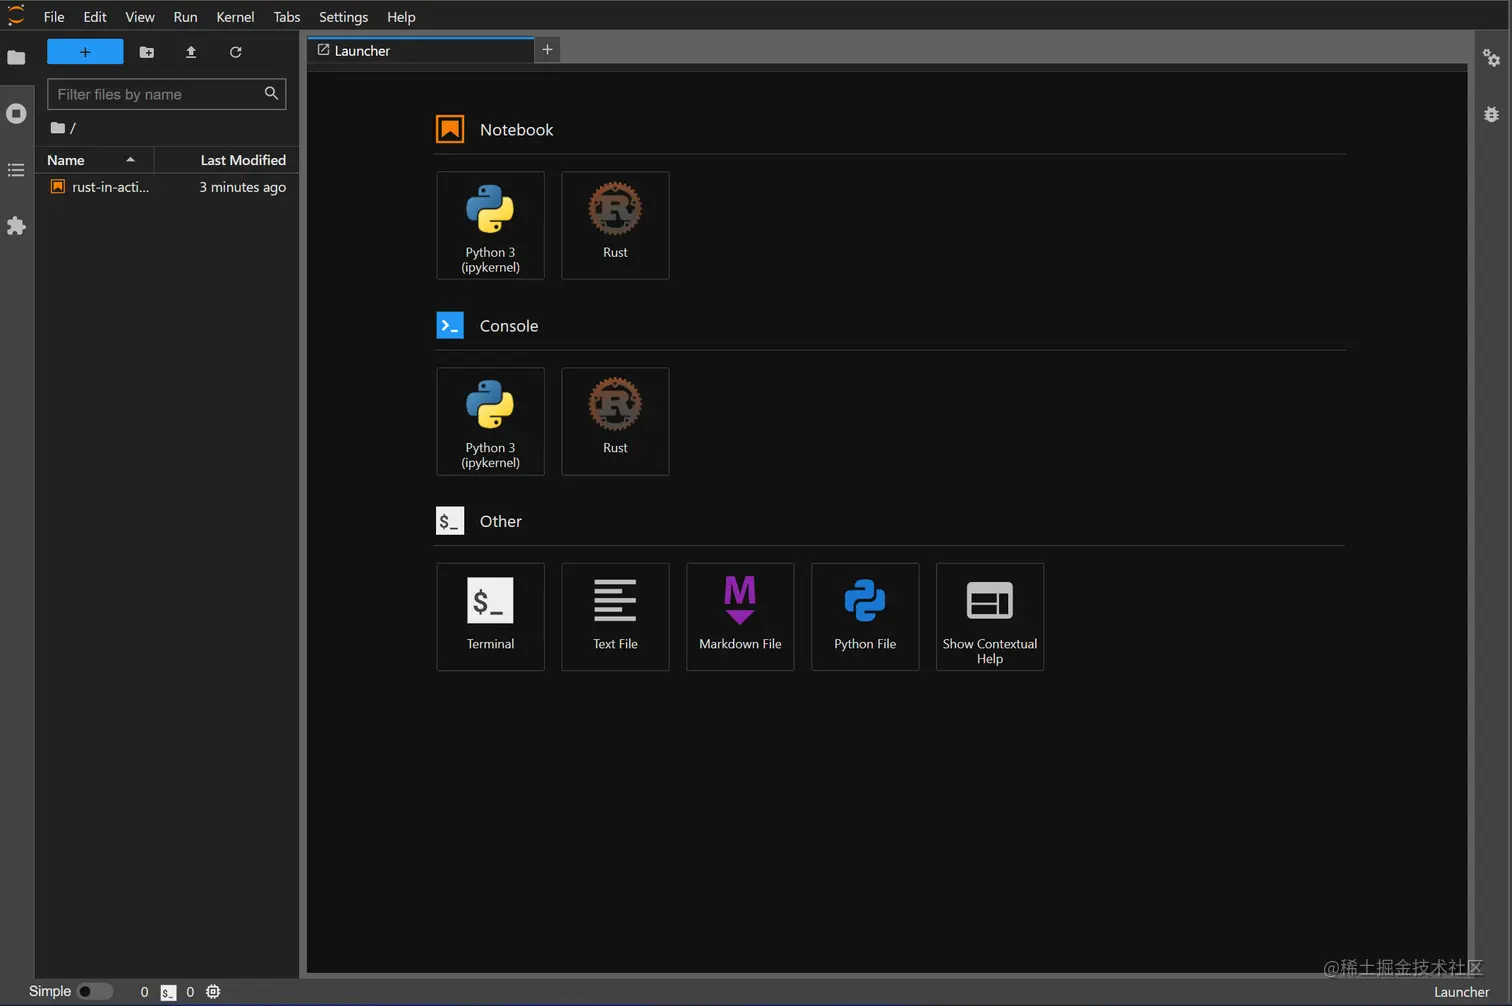Open the Table of Contents sidebar
1512x1006 pixels.
16,170
